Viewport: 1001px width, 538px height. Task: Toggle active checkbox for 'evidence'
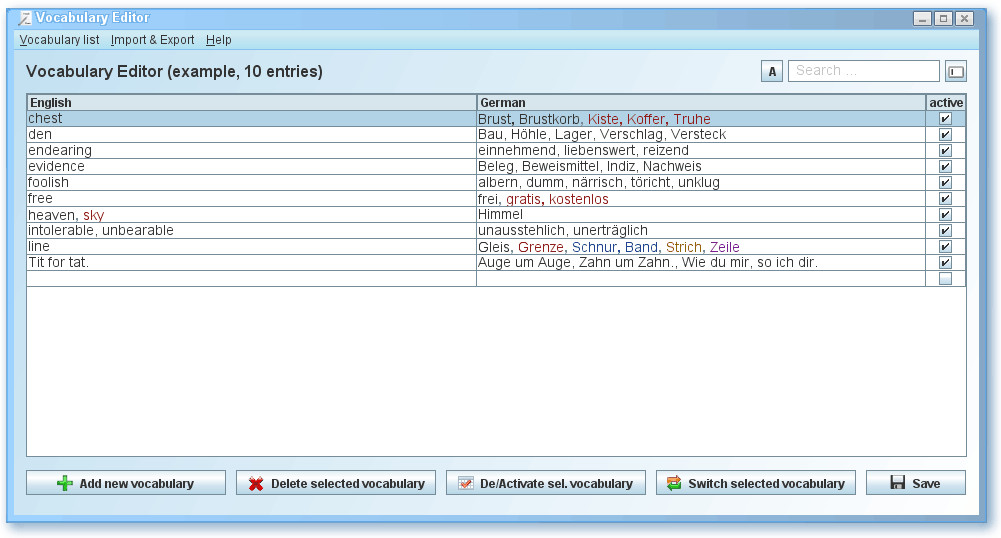945,167
